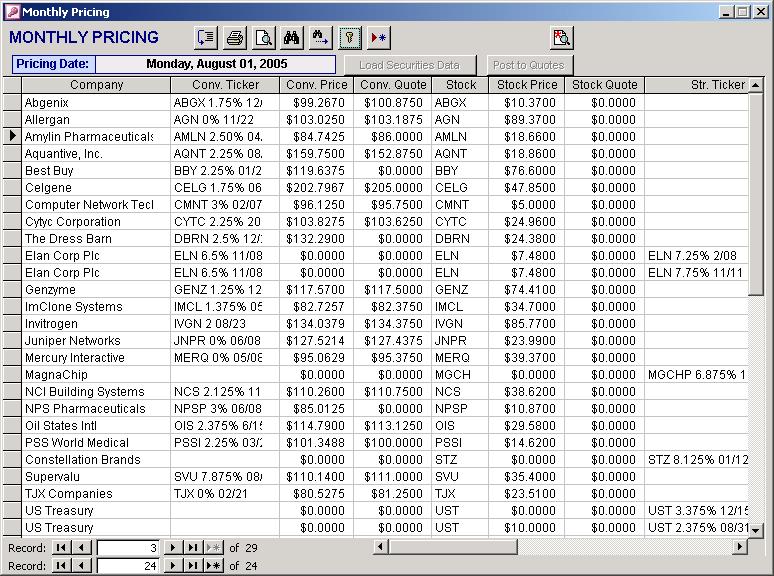Click the vertical scrollbar thumb
This screenshot has height=576, width=774.
[x=756, y=194]
